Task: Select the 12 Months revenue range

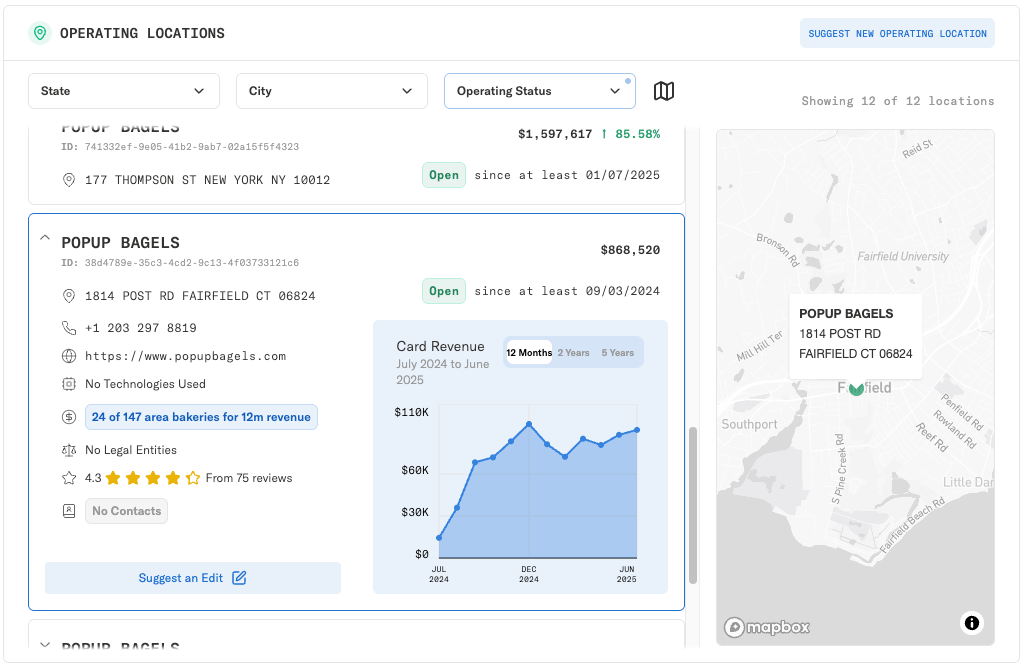Action: [529, 353]
